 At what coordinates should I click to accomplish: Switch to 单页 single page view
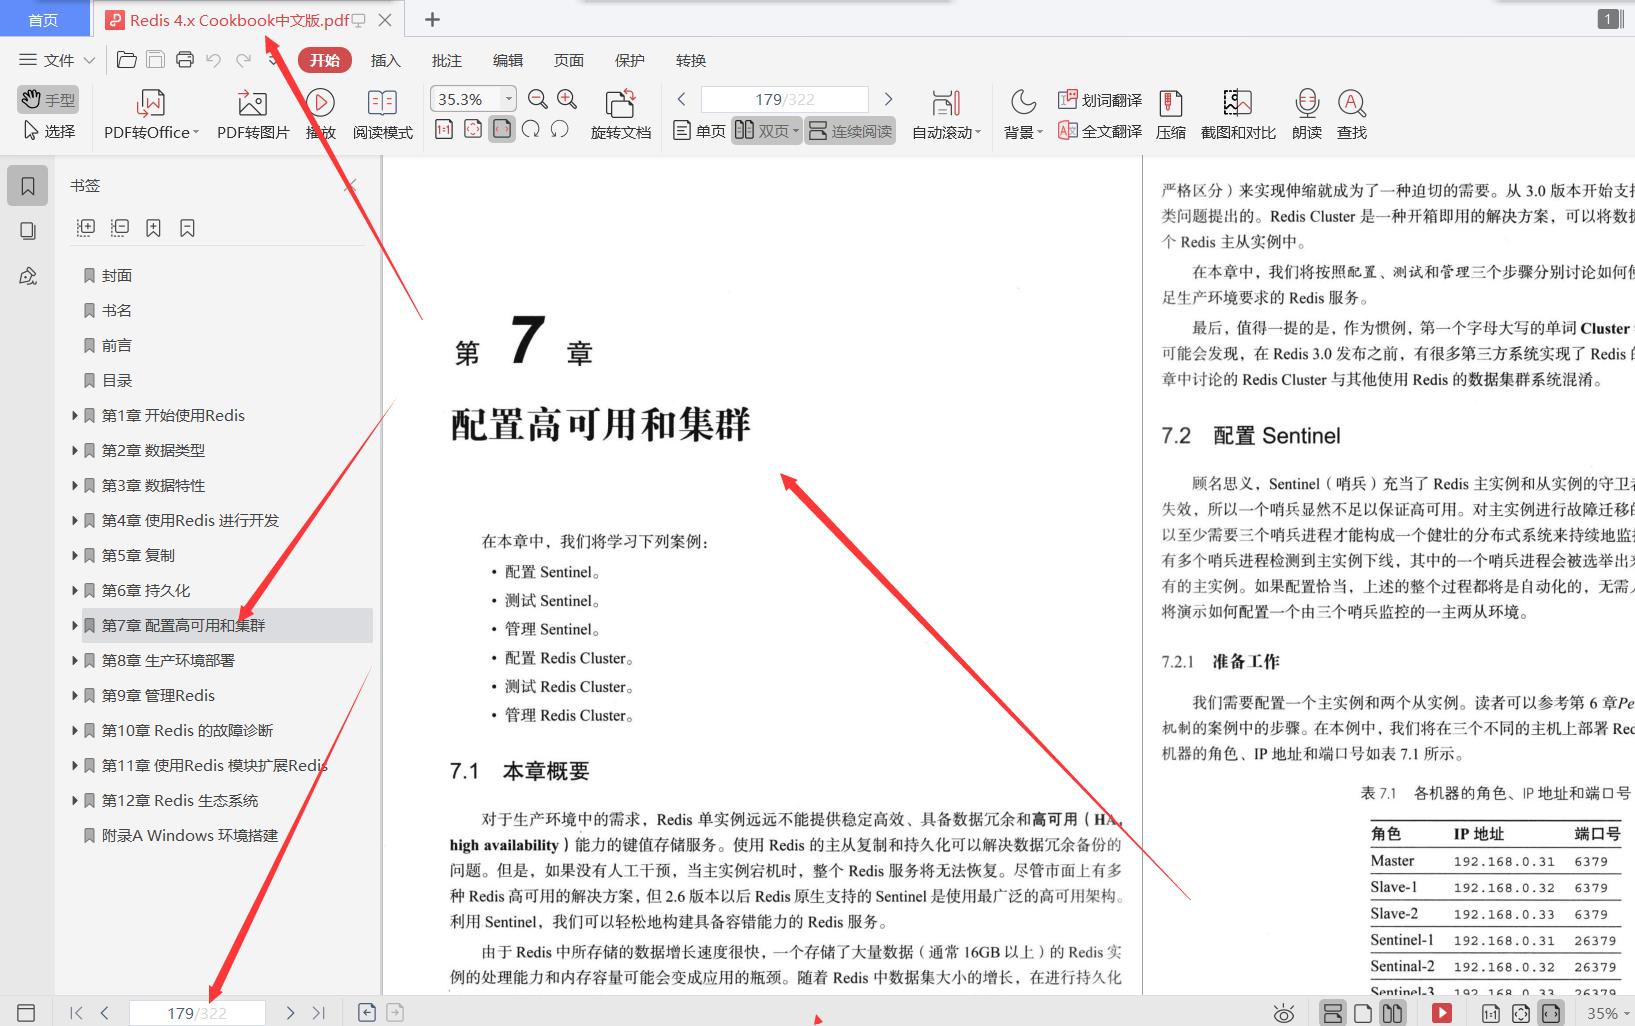click(x=699, y=131)
